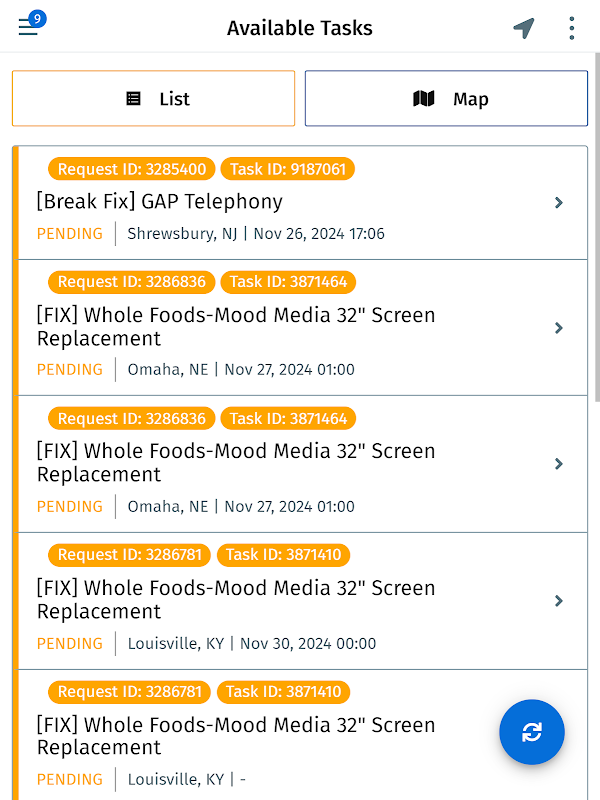Switch to the List view tab

coord(153,98)
